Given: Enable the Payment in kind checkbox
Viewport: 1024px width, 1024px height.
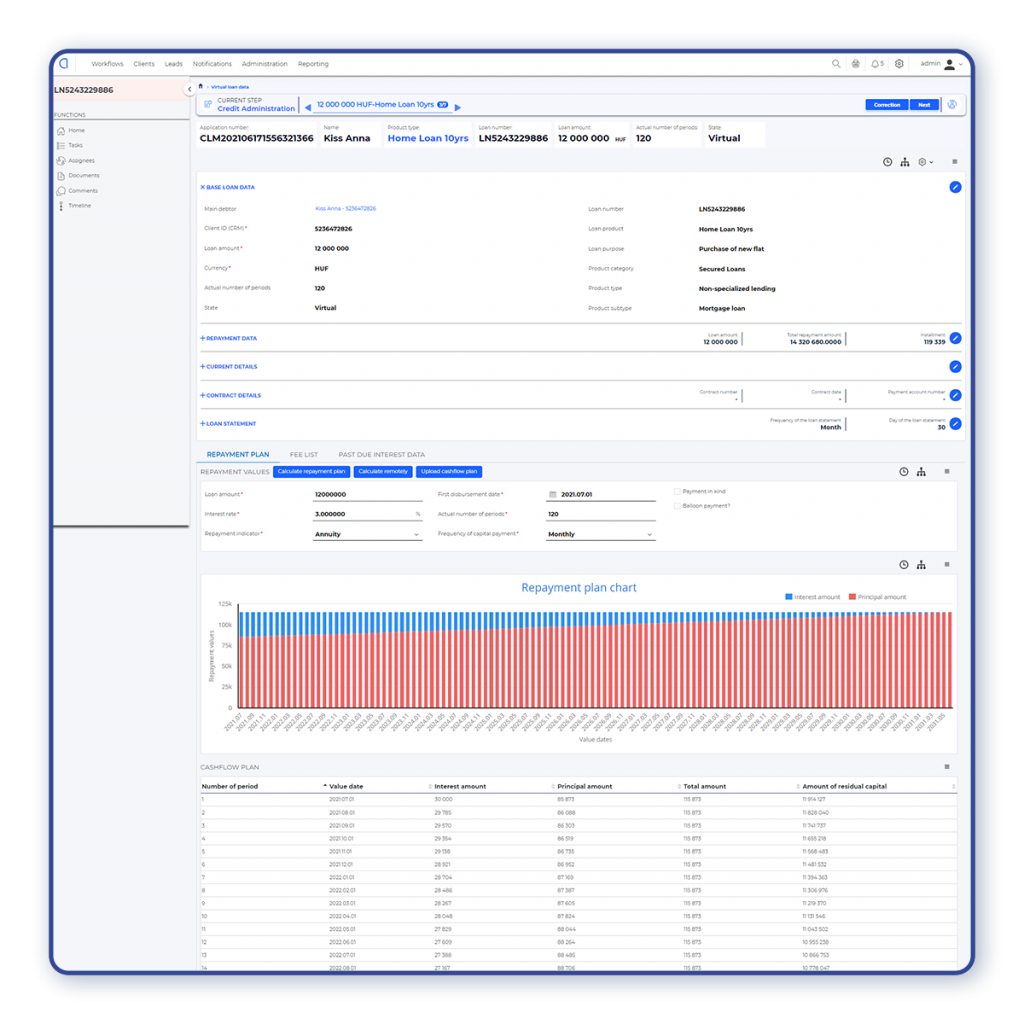Looking at the screenshot, I should [x=678, y=492].
